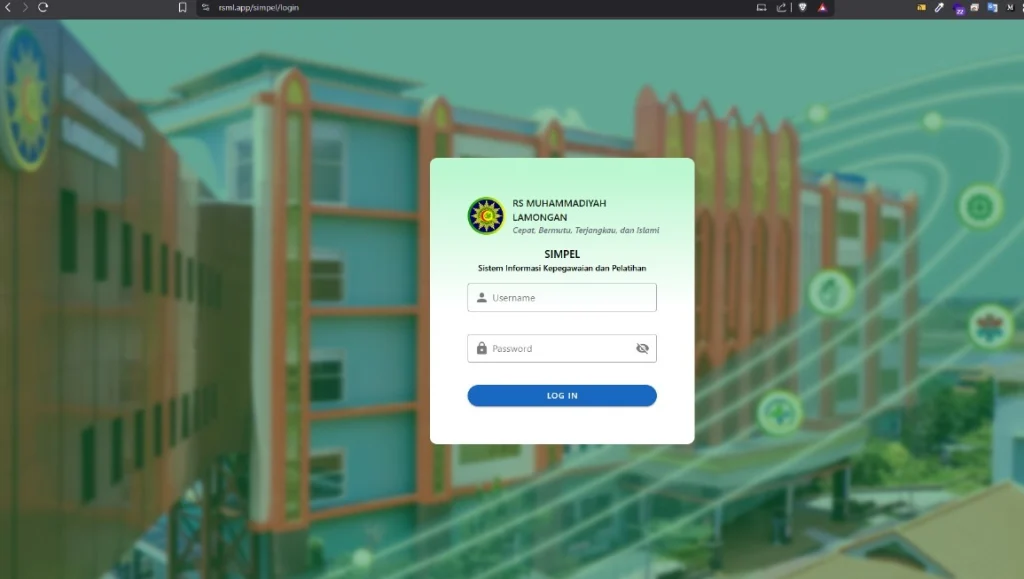Open the share page icon
The width and height of the screenshot is (1024, 579).
click(781, 7)
